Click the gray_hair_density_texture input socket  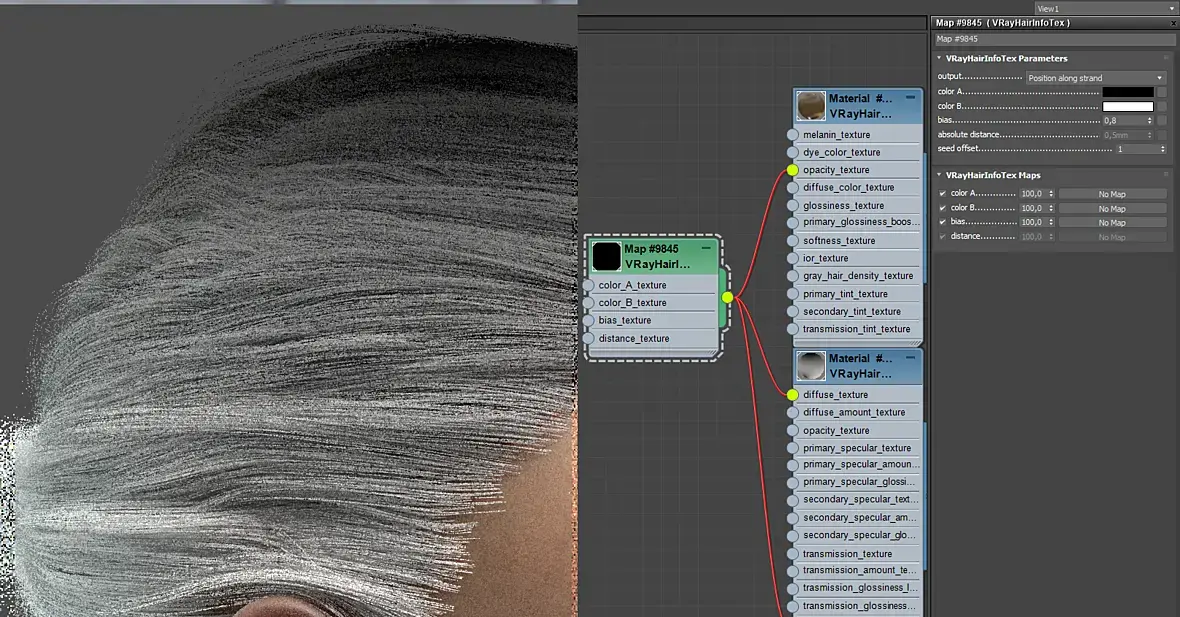(x=792, y=276)
